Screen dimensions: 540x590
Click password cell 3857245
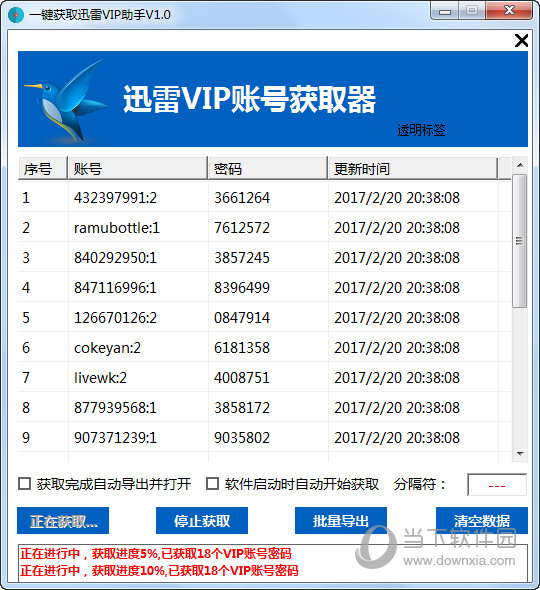(242, 257)
